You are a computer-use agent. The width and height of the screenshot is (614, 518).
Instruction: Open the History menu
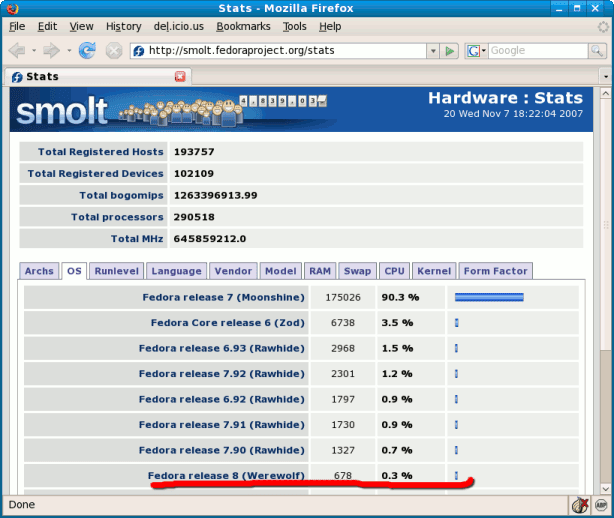tap(123, 26)
